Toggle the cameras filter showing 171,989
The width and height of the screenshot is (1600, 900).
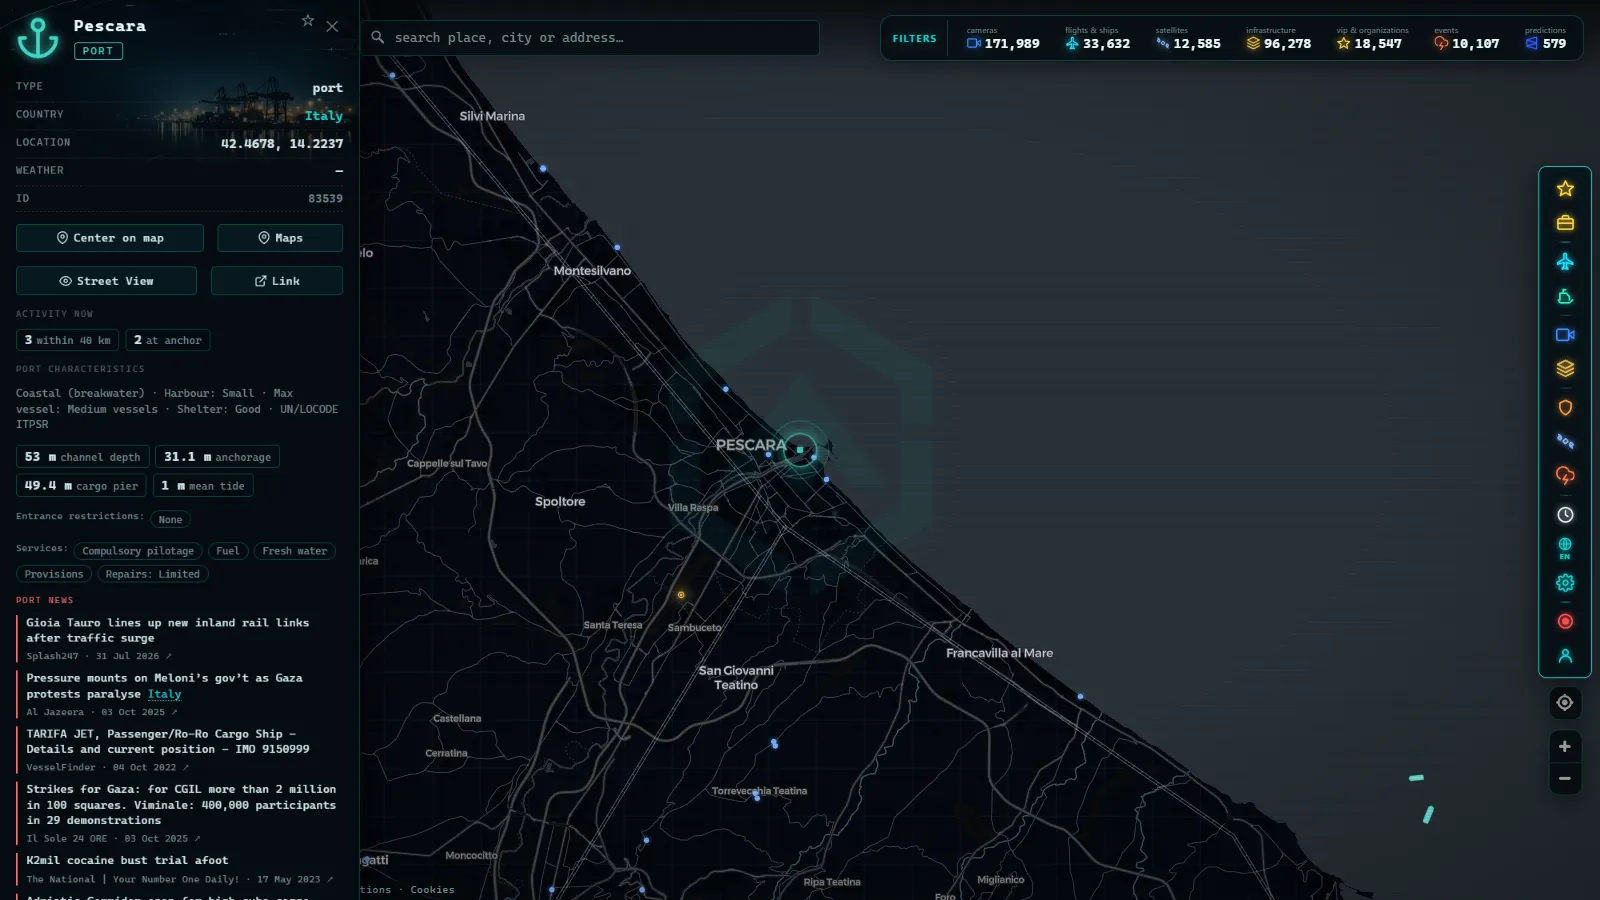pyautogui.click(x=1002, y=39)
